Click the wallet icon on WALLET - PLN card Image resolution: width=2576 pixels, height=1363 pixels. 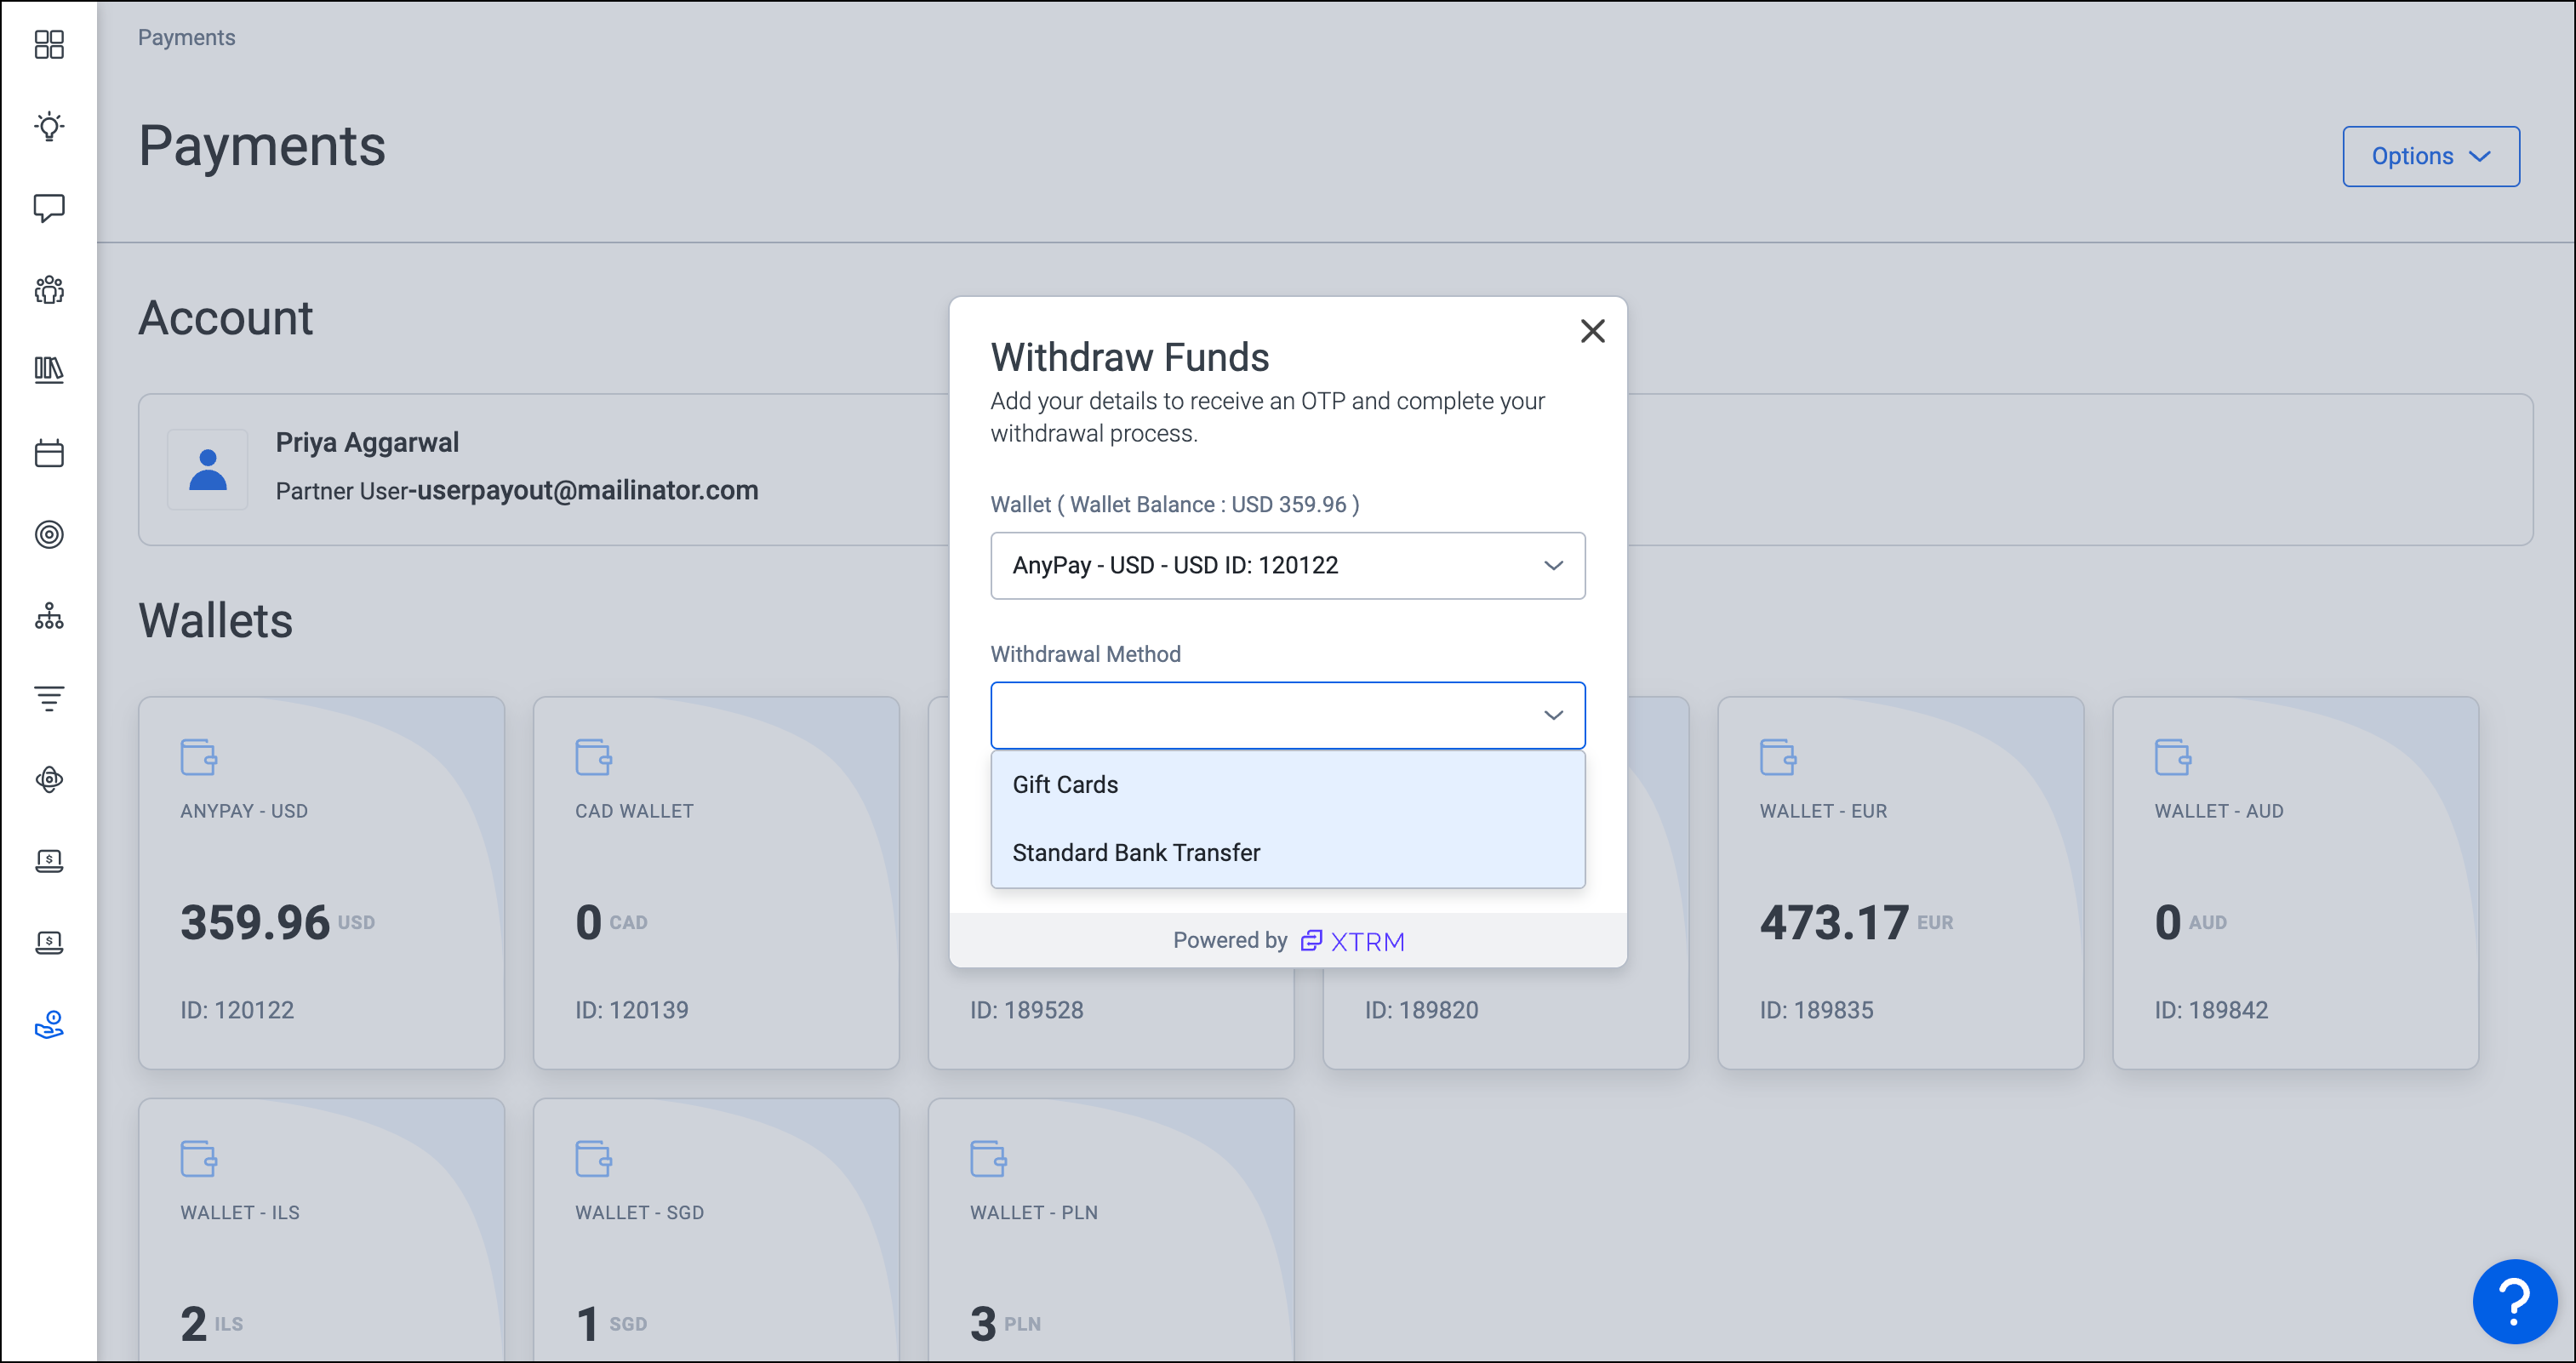point(988,1159)
